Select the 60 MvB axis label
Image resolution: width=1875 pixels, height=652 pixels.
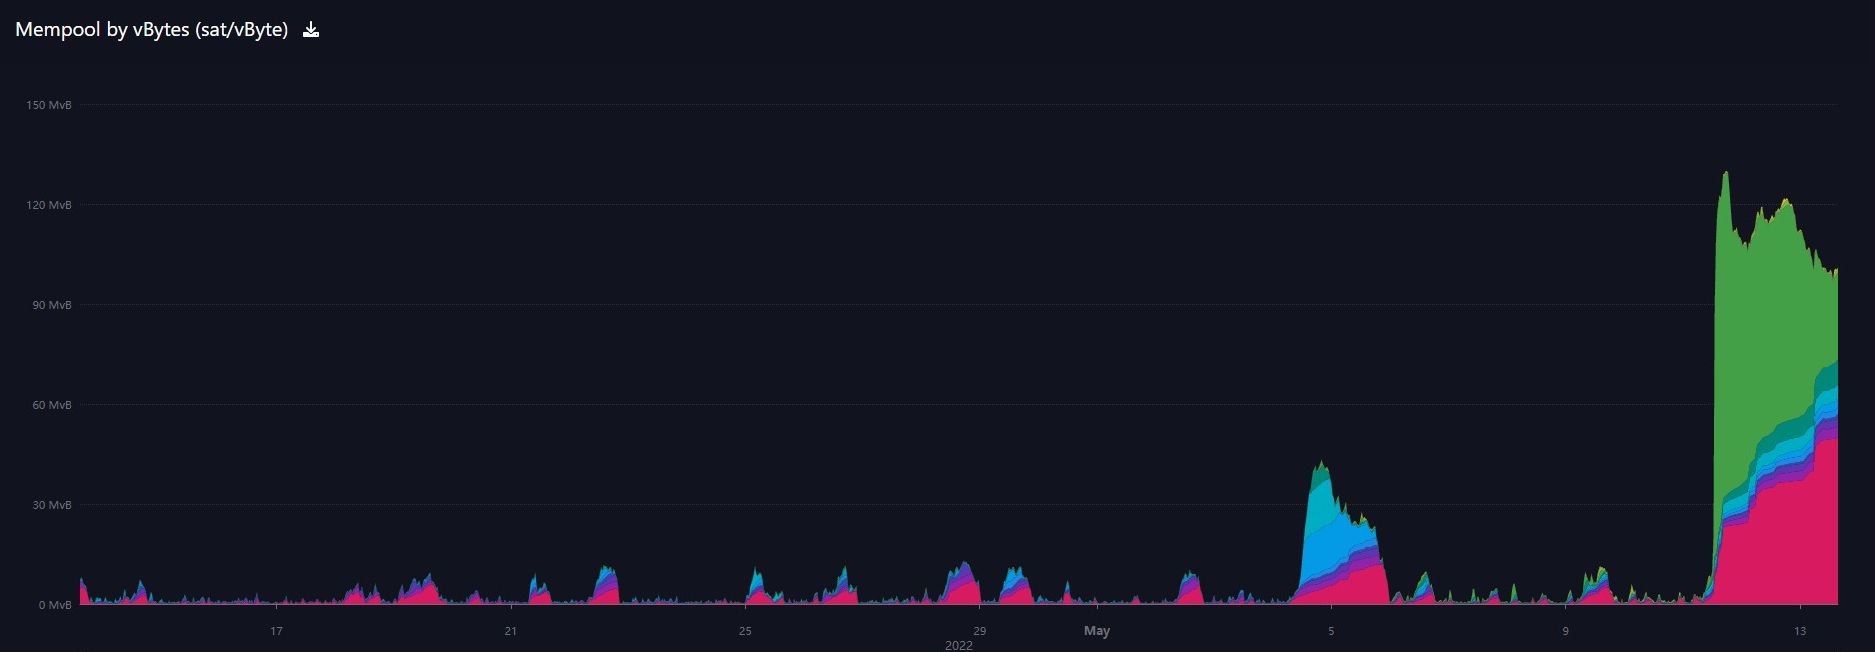point(52,405)
